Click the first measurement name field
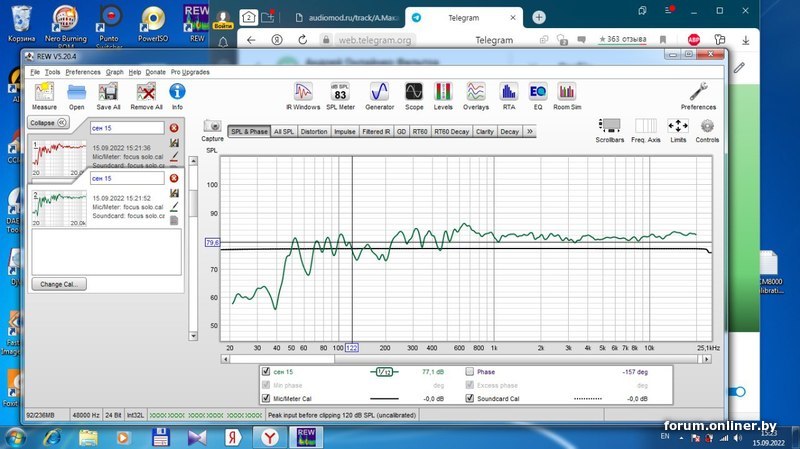 point(126,128)
